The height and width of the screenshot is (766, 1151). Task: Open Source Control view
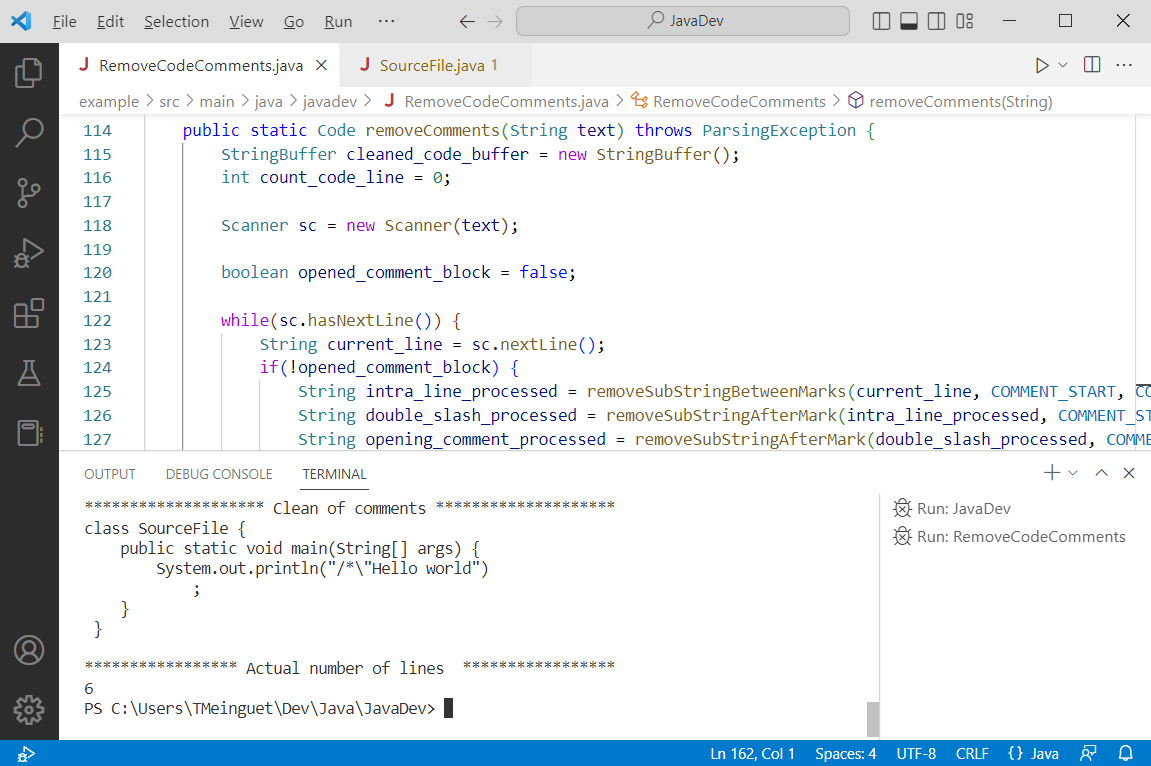point(29,192)
